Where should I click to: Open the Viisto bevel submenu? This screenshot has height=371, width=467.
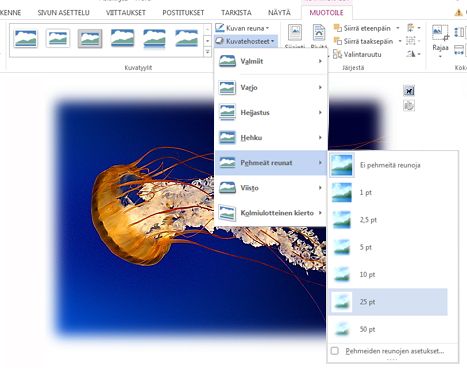tap(271, 188)
